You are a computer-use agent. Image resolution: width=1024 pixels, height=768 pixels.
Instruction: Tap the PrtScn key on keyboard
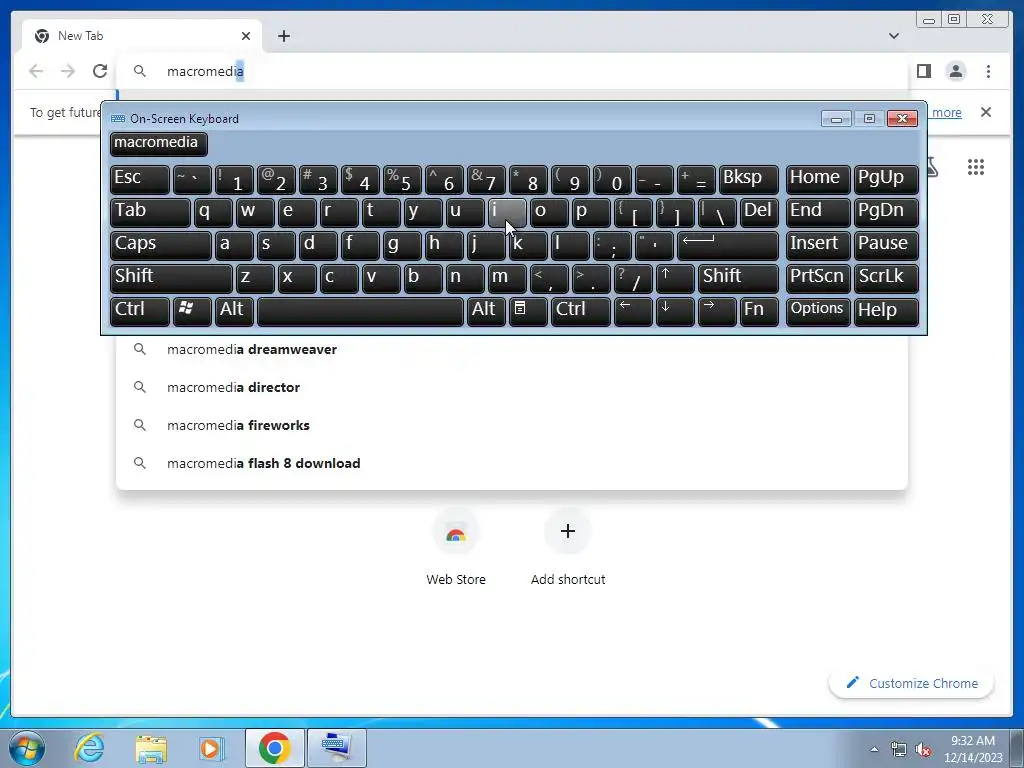point(818,278)
